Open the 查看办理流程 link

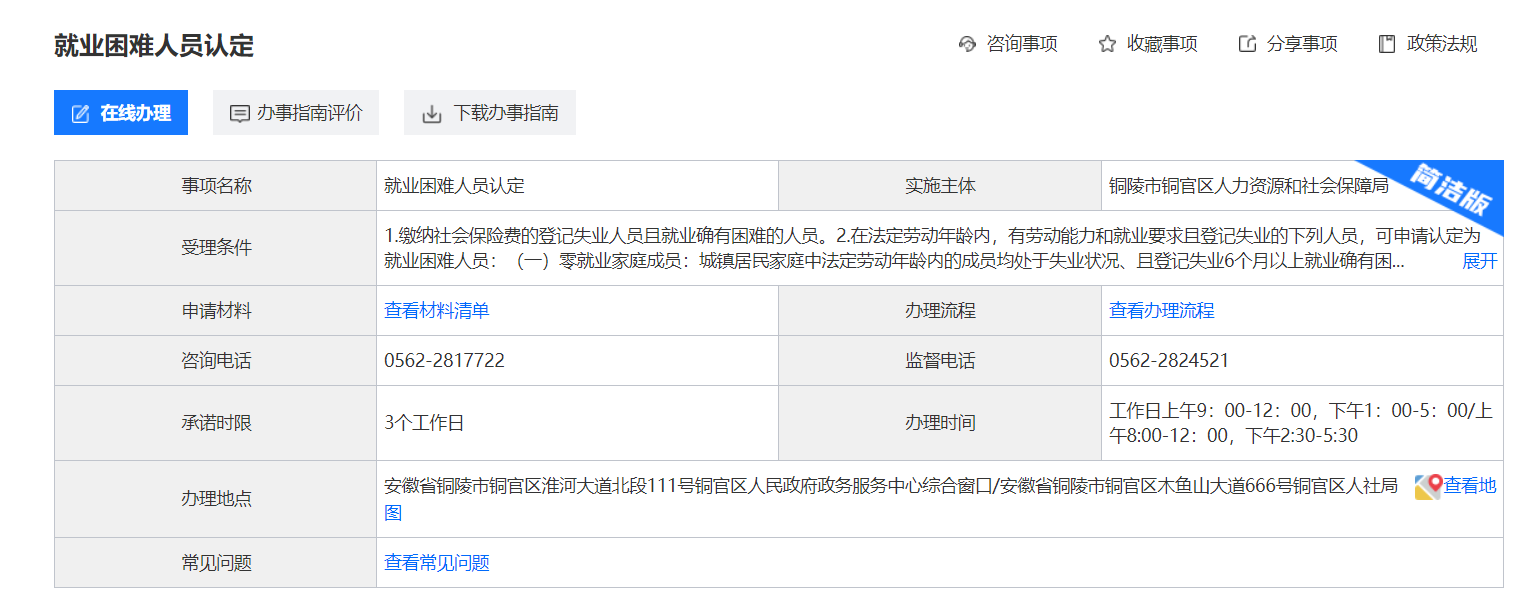1161,311
